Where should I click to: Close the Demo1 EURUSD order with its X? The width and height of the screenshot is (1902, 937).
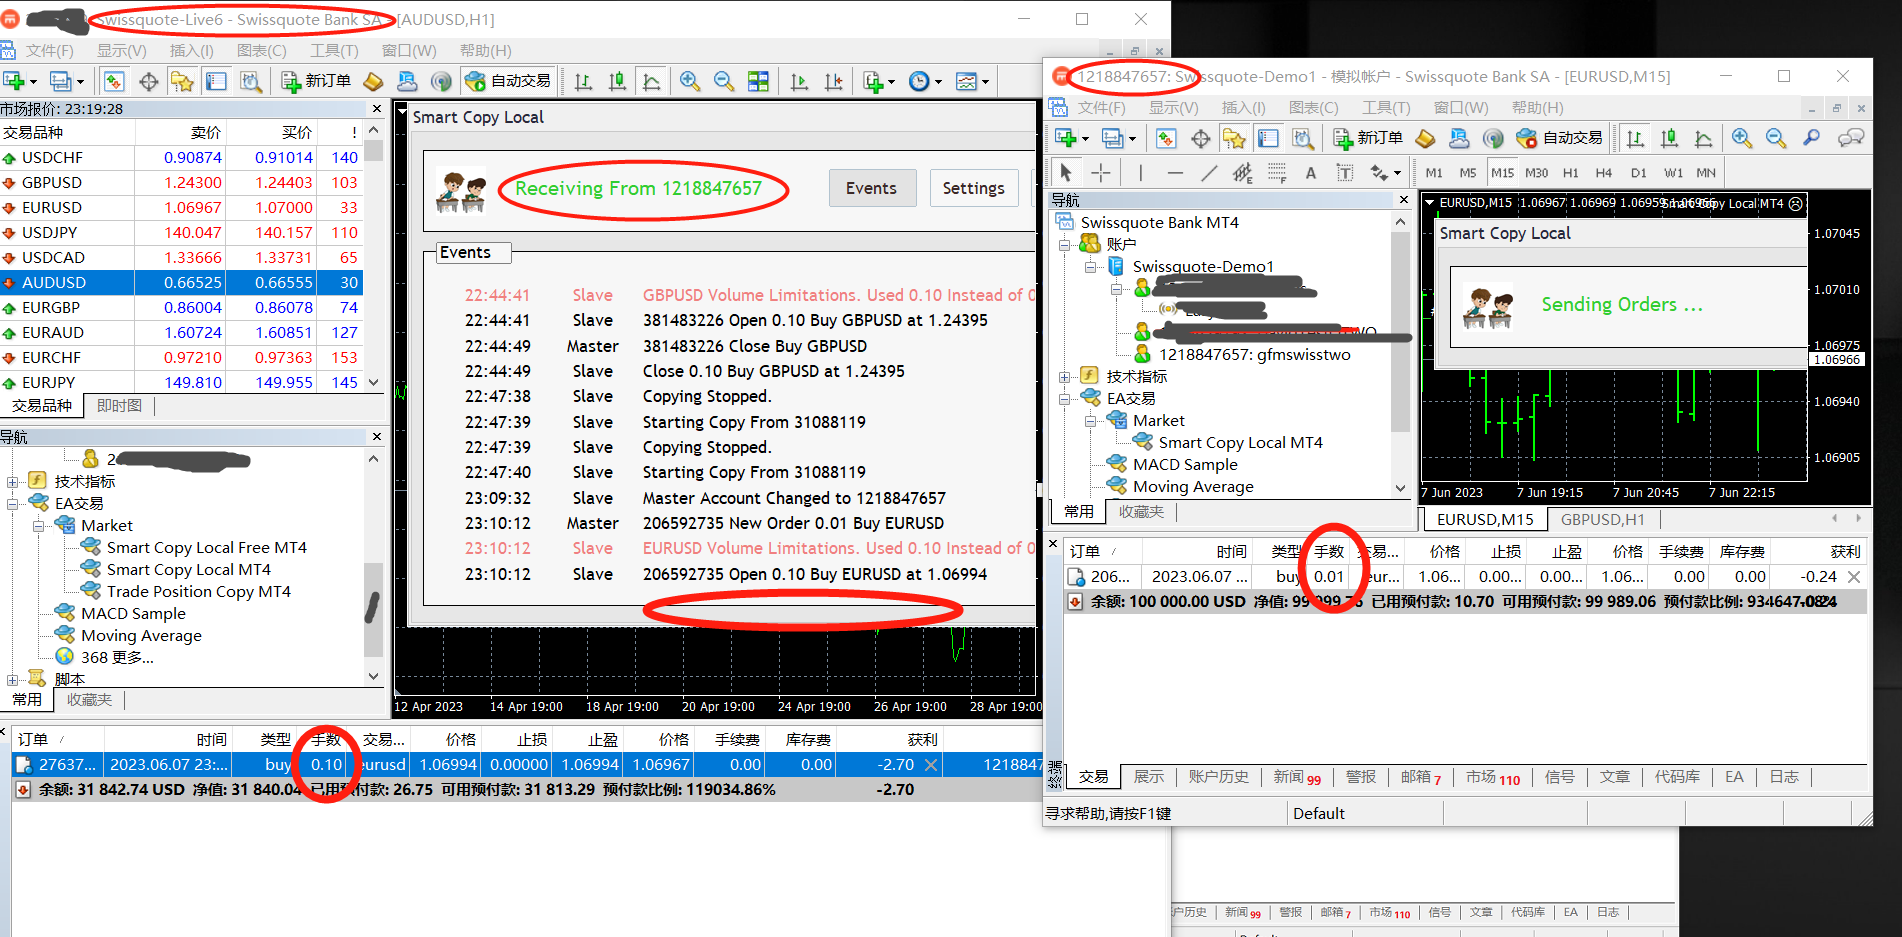(1854, 577)
